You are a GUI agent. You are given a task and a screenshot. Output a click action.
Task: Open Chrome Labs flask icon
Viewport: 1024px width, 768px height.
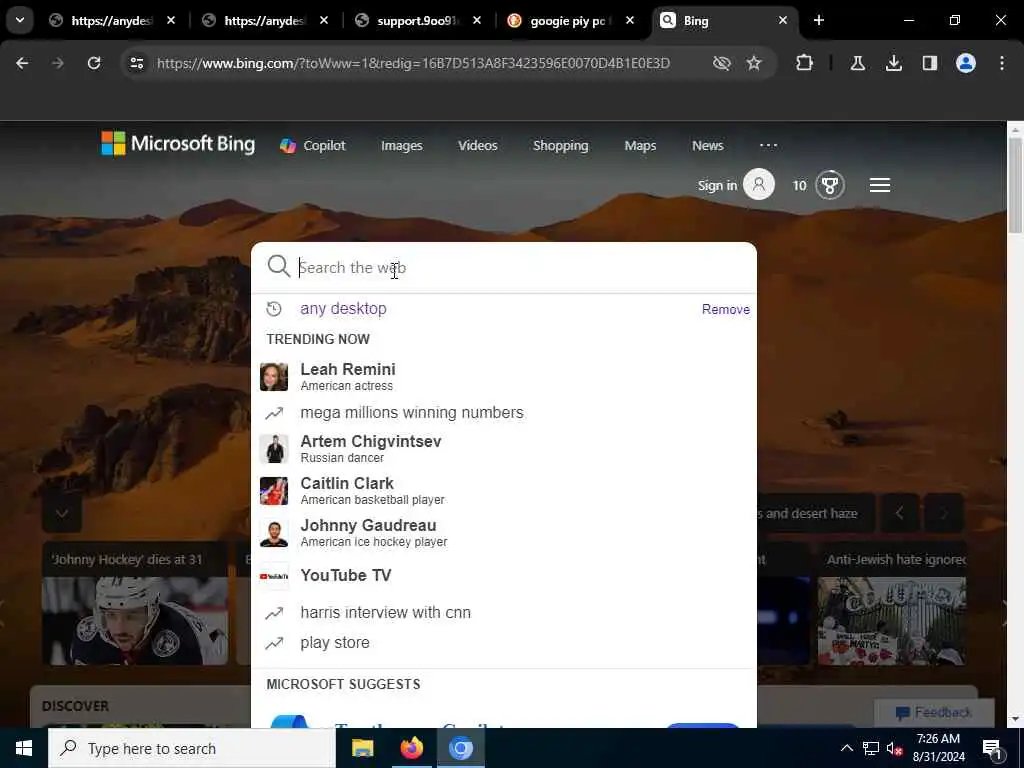pos(857,63)
